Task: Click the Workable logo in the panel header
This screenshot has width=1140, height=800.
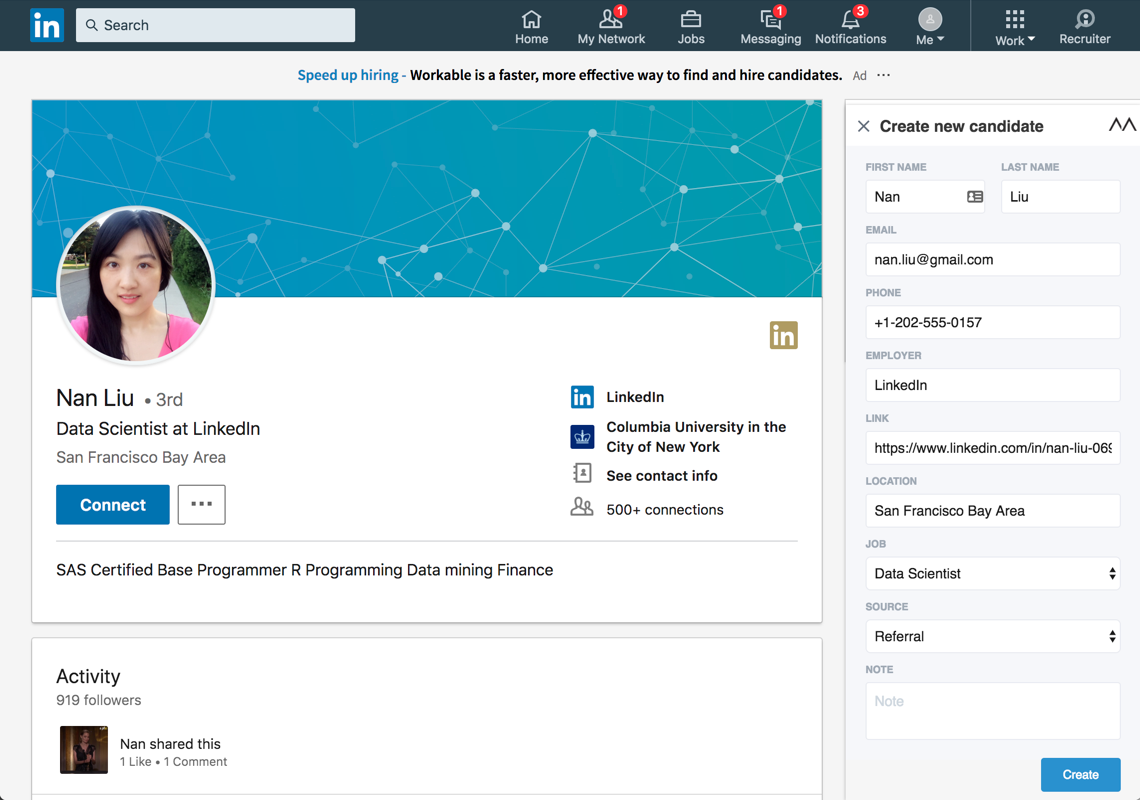Action: (x=1122, y=125)
